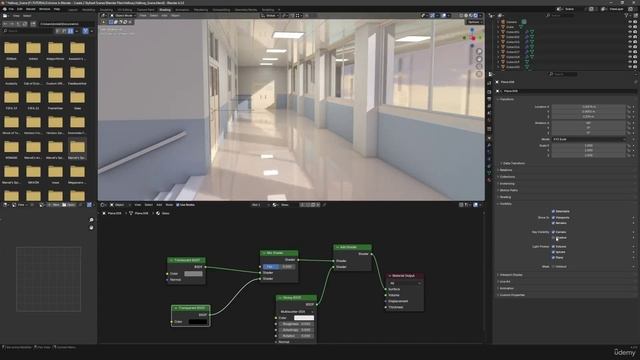Click the 3D viewport editor type icon

(104, 16)
